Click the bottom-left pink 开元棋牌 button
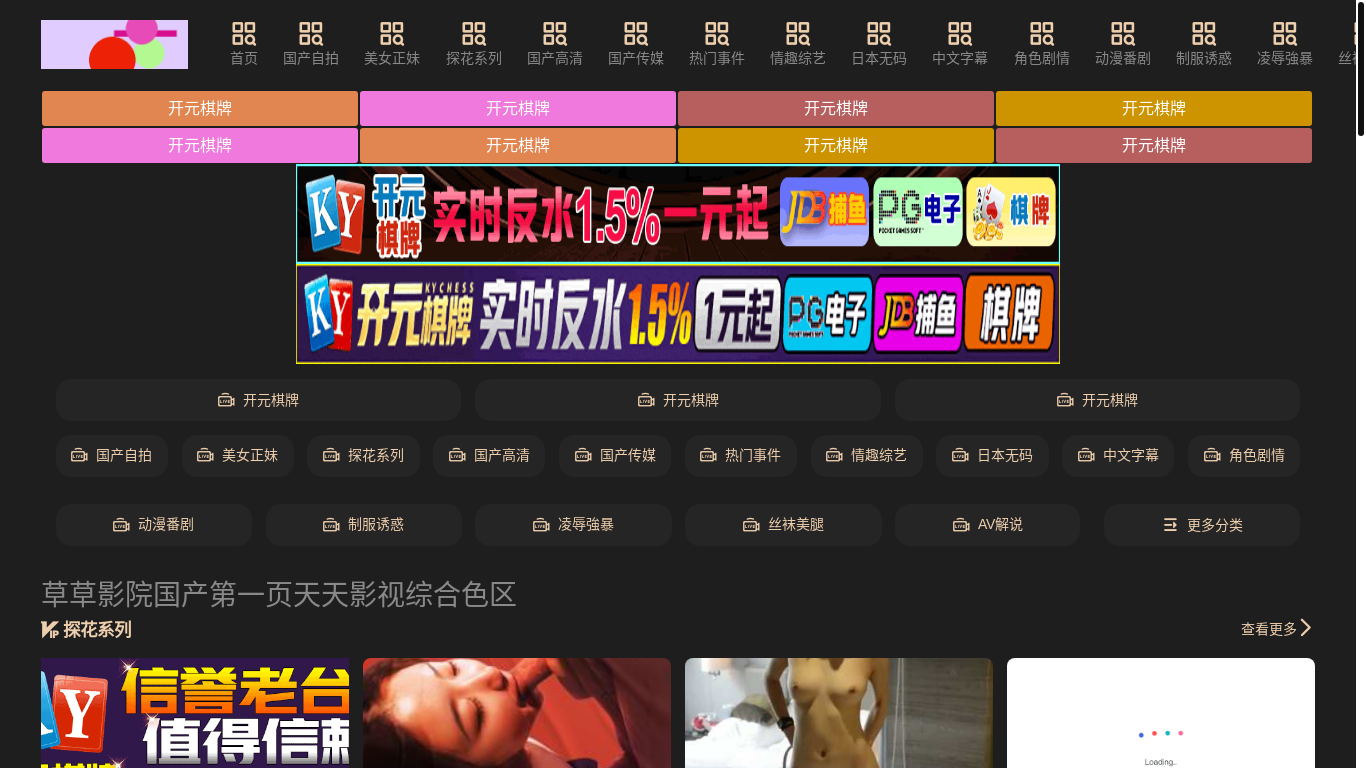1366x768 pixels. (200, 145)
